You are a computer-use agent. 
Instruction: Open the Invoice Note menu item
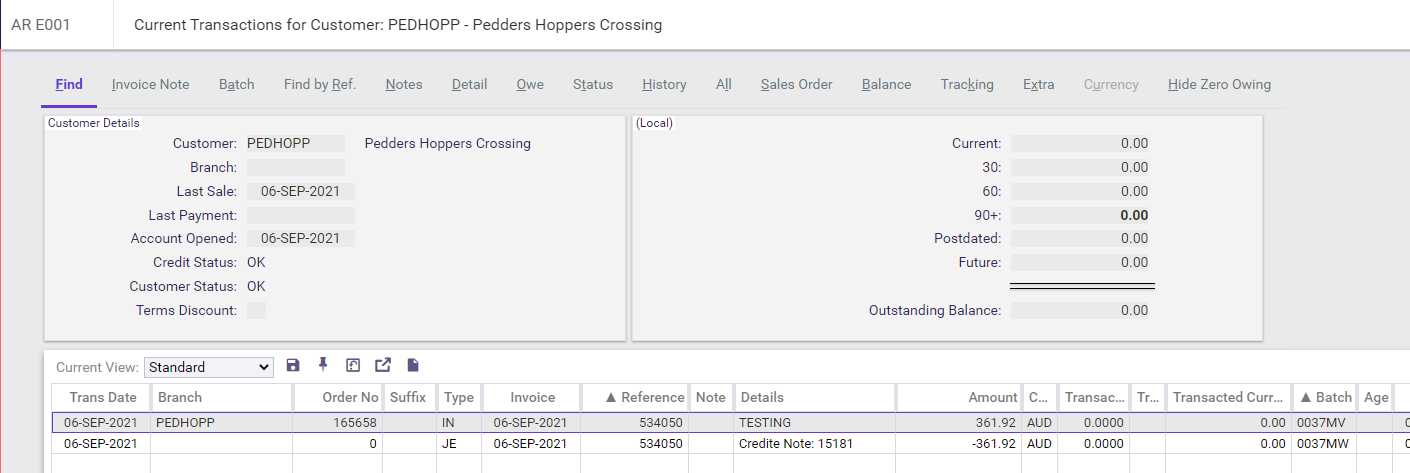click(x=150, y=85)
